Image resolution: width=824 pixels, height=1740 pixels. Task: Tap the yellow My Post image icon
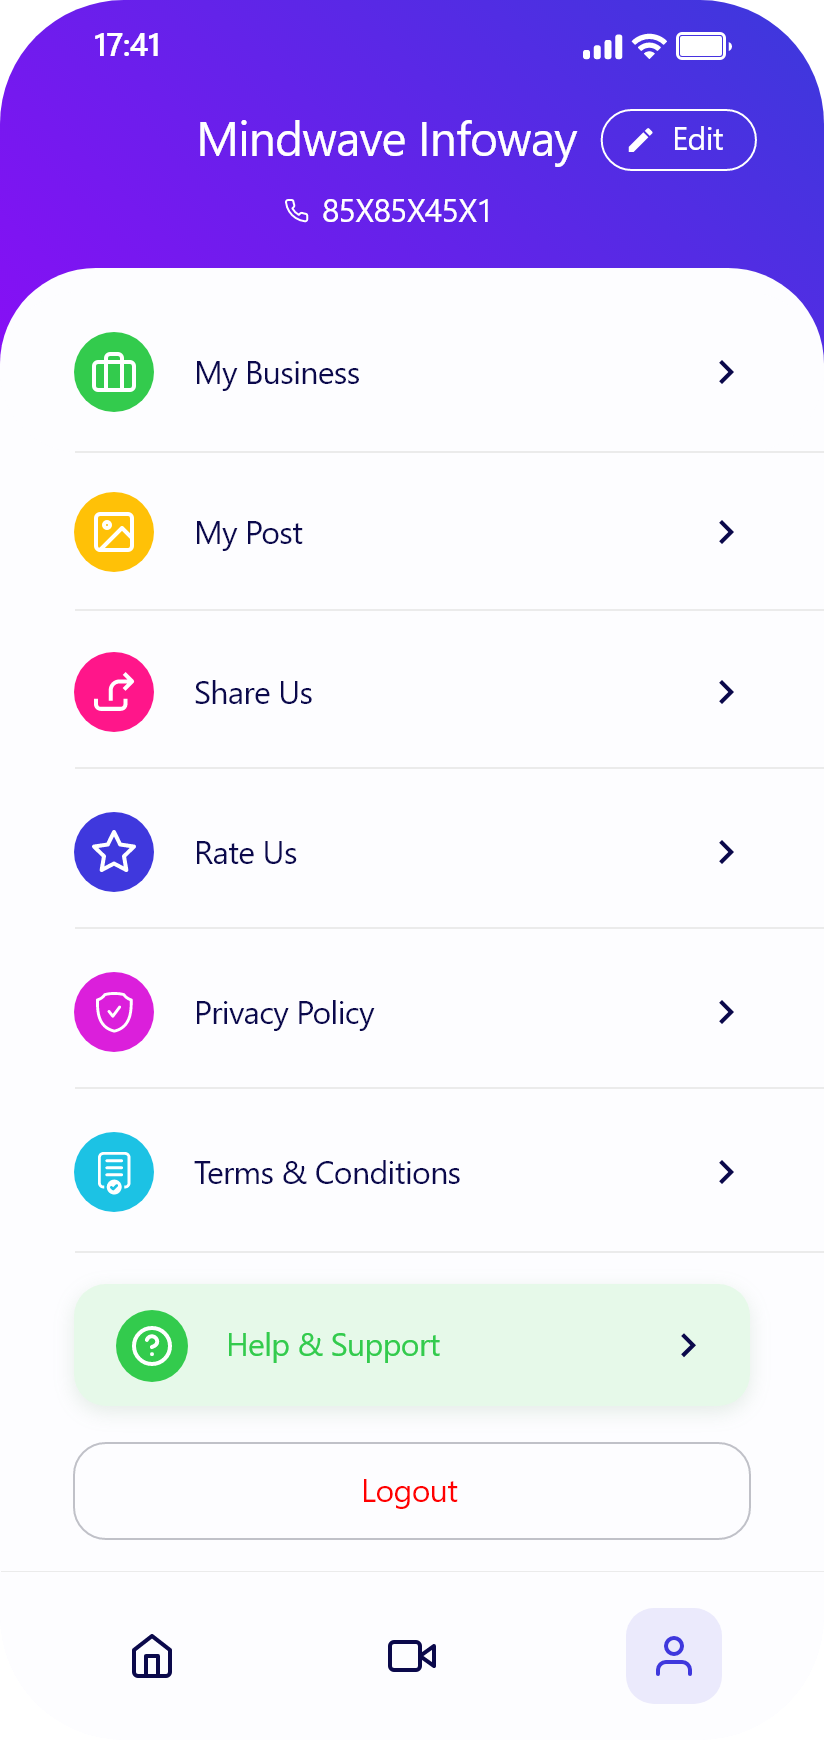[114, 532]
